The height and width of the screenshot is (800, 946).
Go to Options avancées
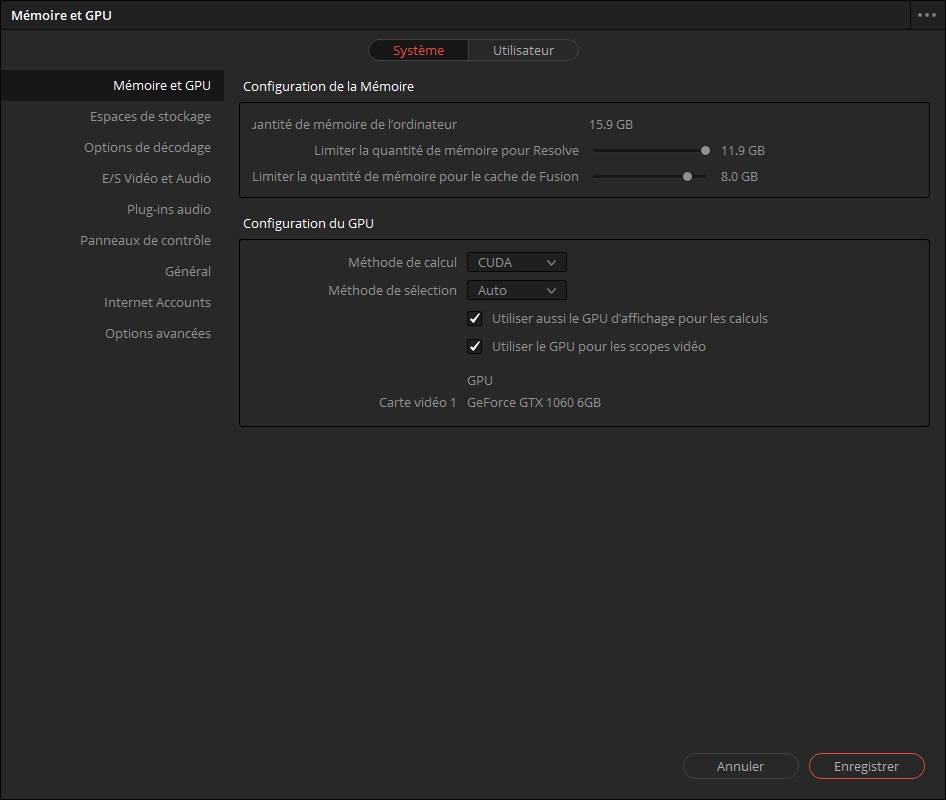click(x=158, y=334)
